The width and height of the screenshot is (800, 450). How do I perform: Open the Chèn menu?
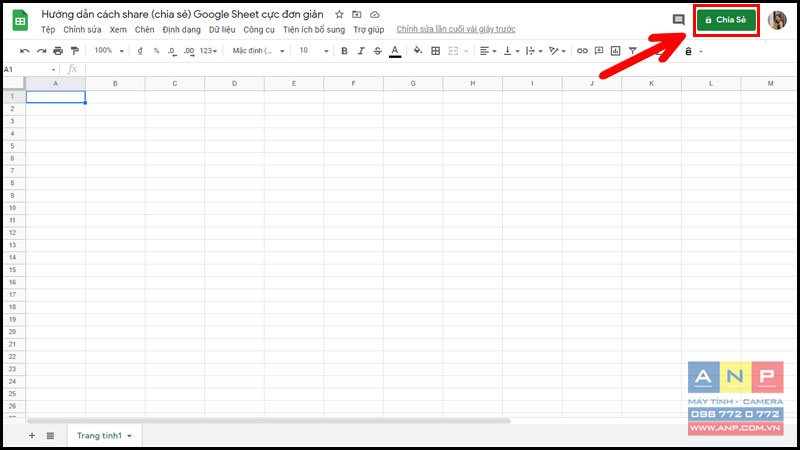point(144,30)
